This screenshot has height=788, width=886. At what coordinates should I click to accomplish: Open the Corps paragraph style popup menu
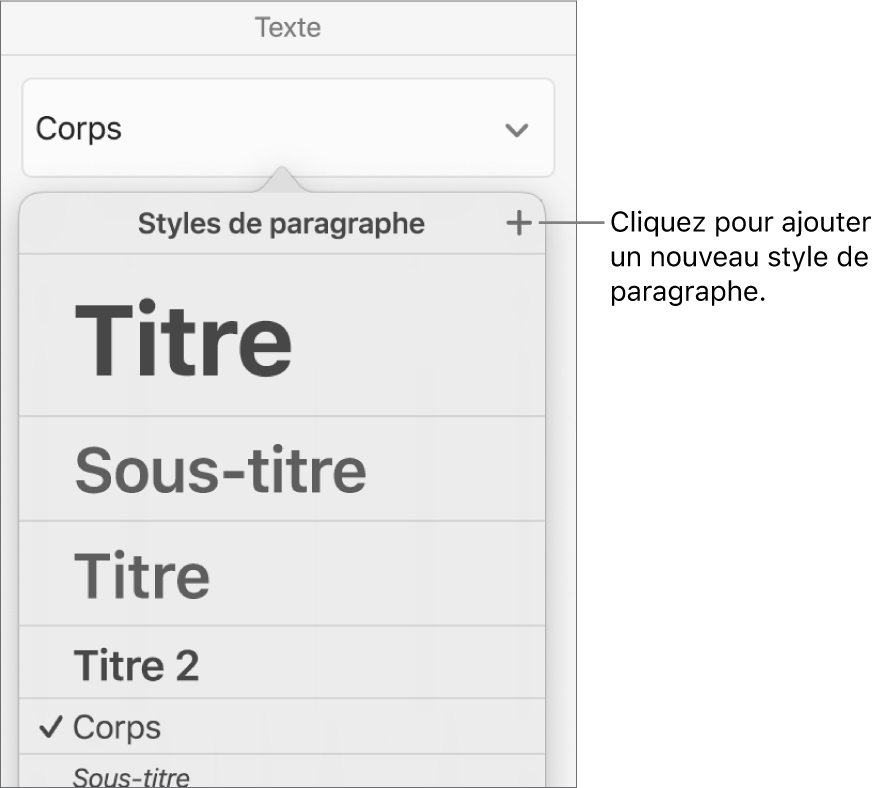point(287,129)
